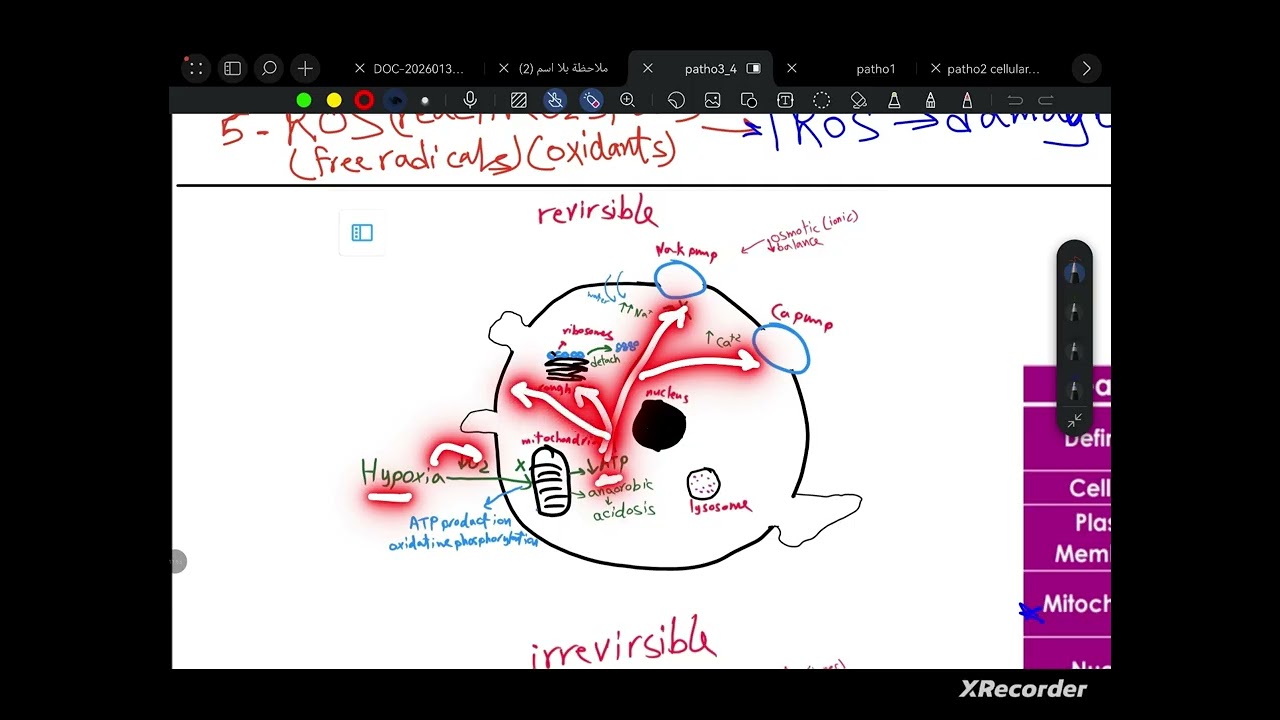
Task: Switch to the DOC-2026013 tab
Action: pyautogui.click(x=419, y=69)
